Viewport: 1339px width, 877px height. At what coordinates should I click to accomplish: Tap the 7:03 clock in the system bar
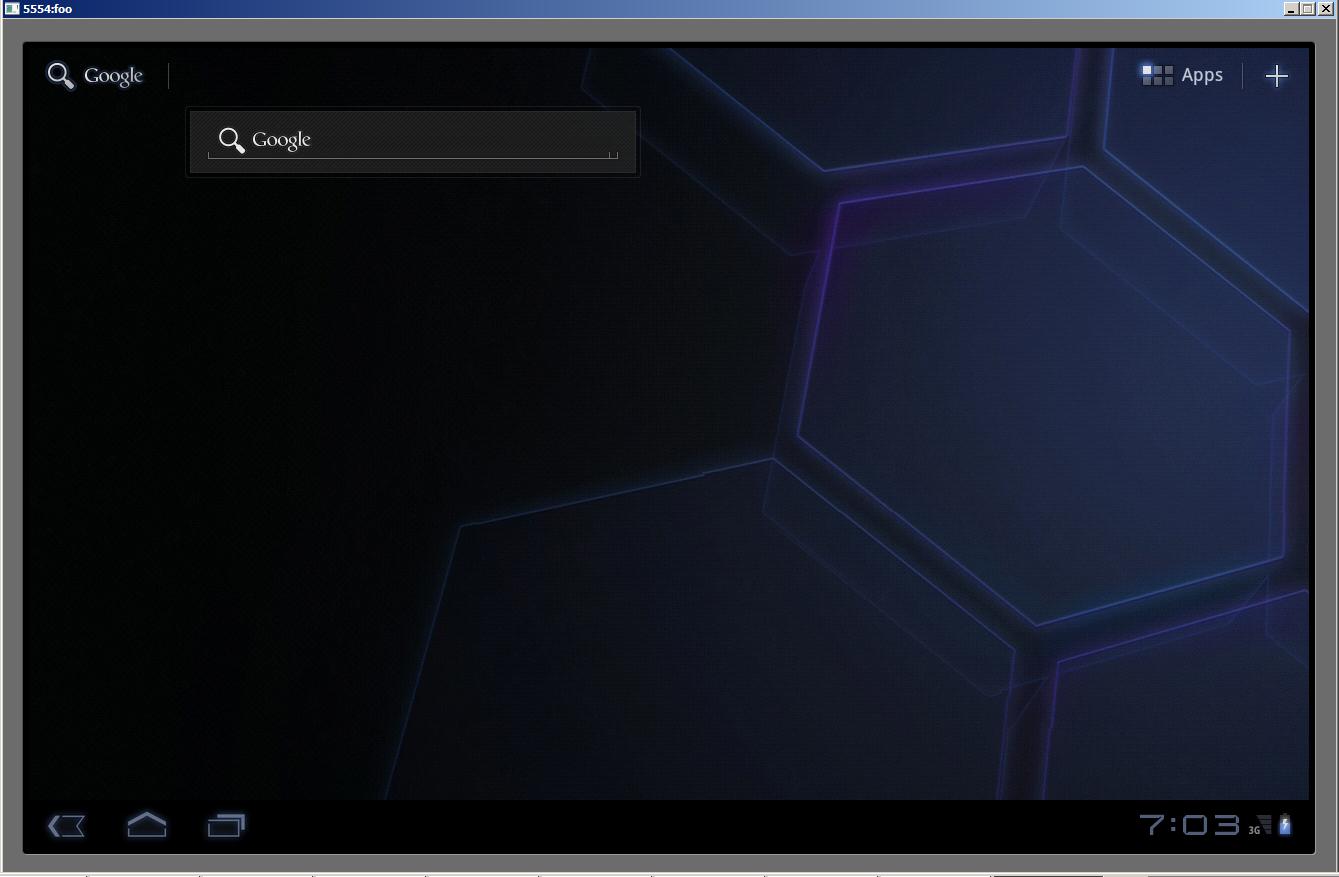click(1189, 825)
